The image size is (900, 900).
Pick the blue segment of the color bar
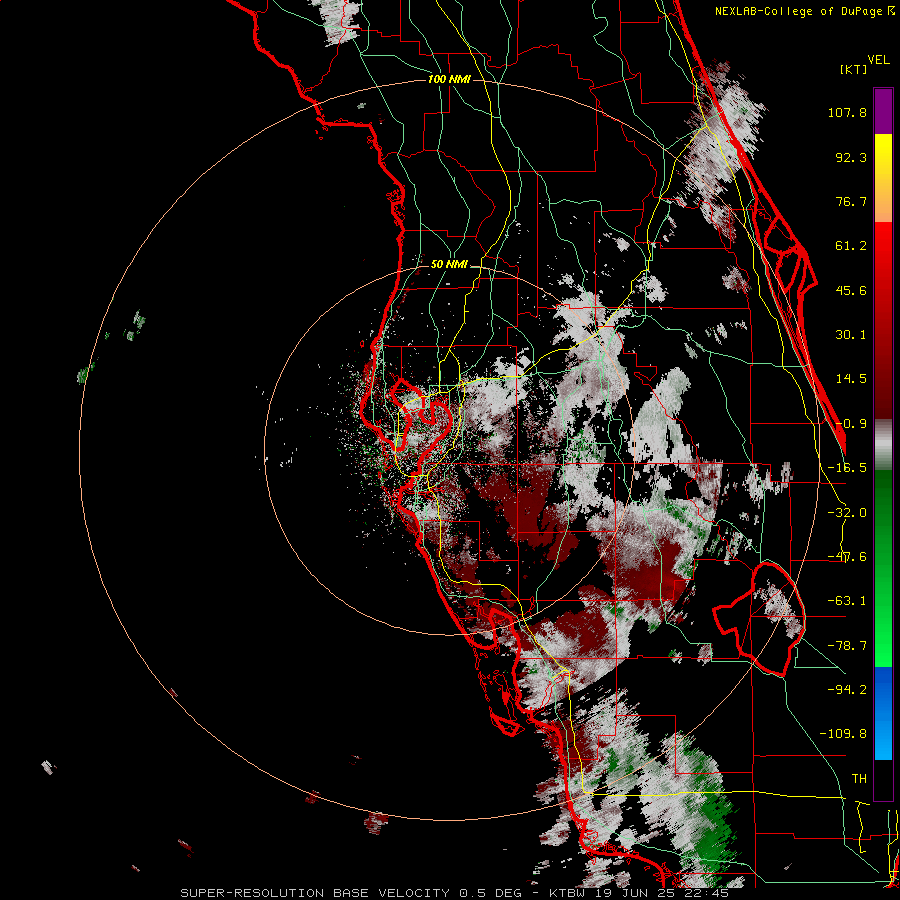(x=883, y=713)
